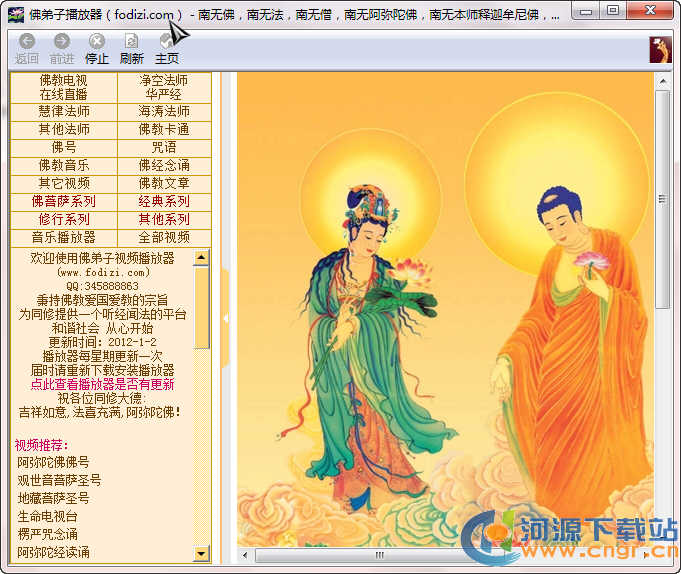This screenshot has height=574, width=681.
Task: Collapse sidebar with the splitter arrow handle
Action: click(x=225, y=319)
